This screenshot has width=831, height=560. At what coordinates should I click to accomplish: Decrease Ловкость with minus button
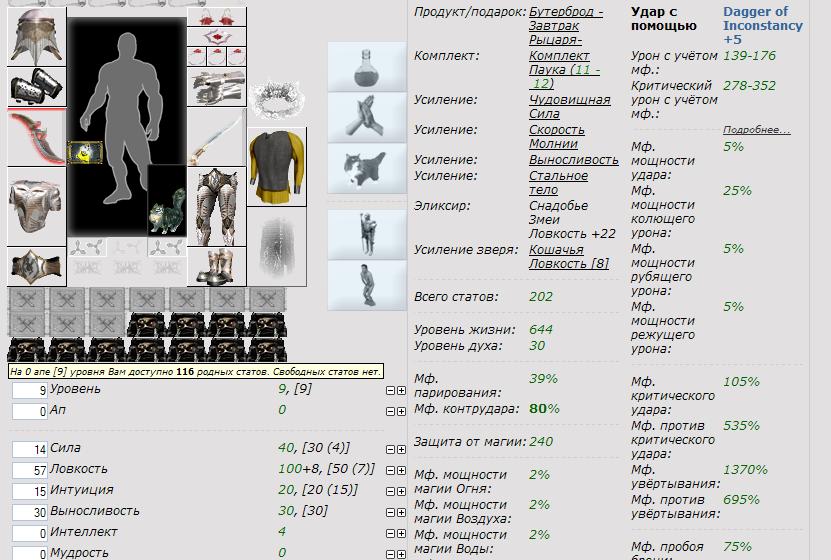pyautogui.click(x=390, y=470)
